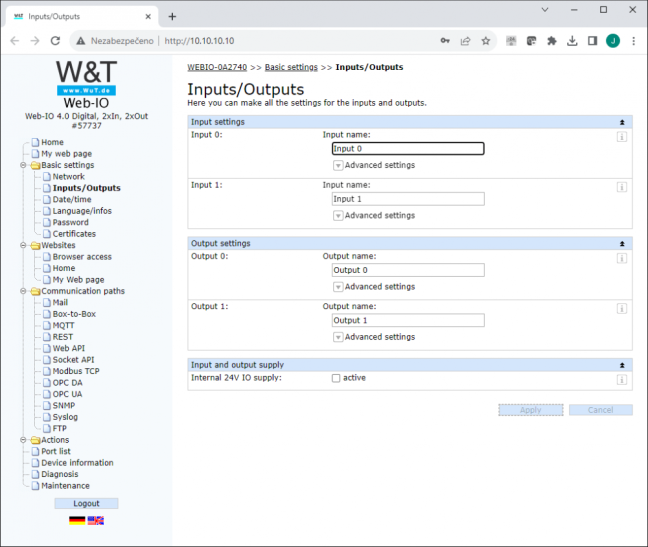
Task: Expand Actions tree folder
Action: coord(23,440)
